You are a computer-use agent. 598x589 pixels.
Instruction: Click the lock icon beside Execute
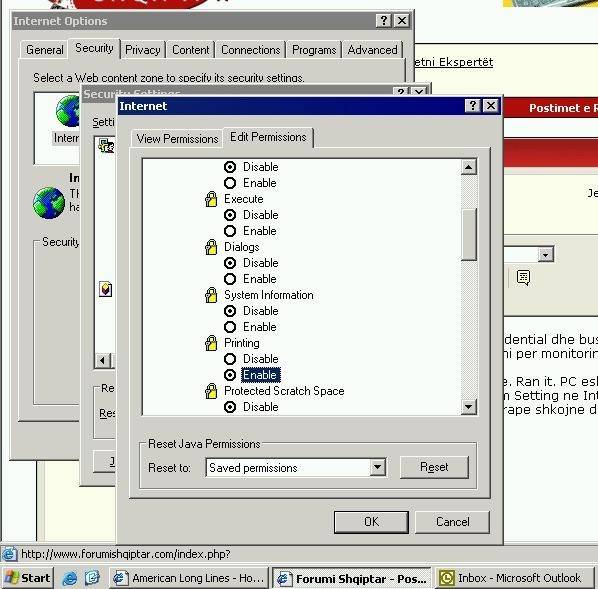211,199
